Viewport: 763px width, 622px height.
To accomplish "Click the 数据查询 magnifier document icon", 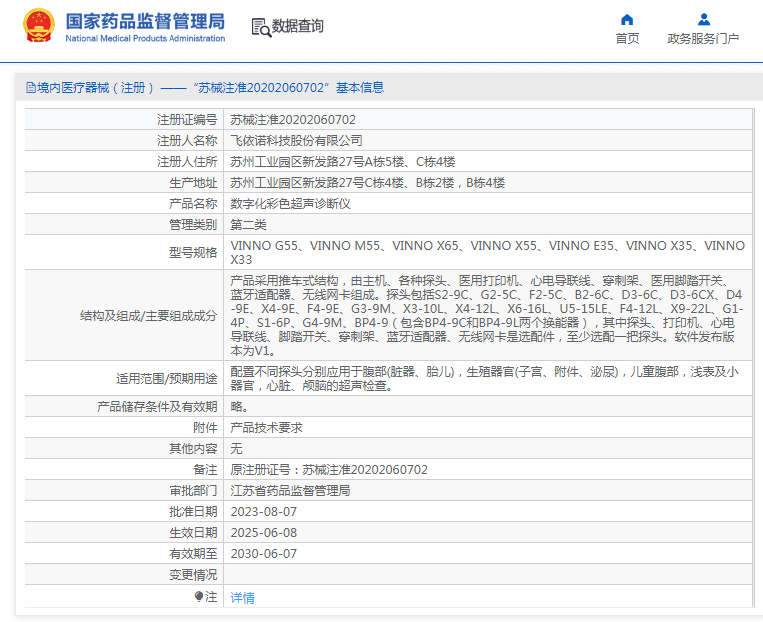I will [x=261, y=27].
